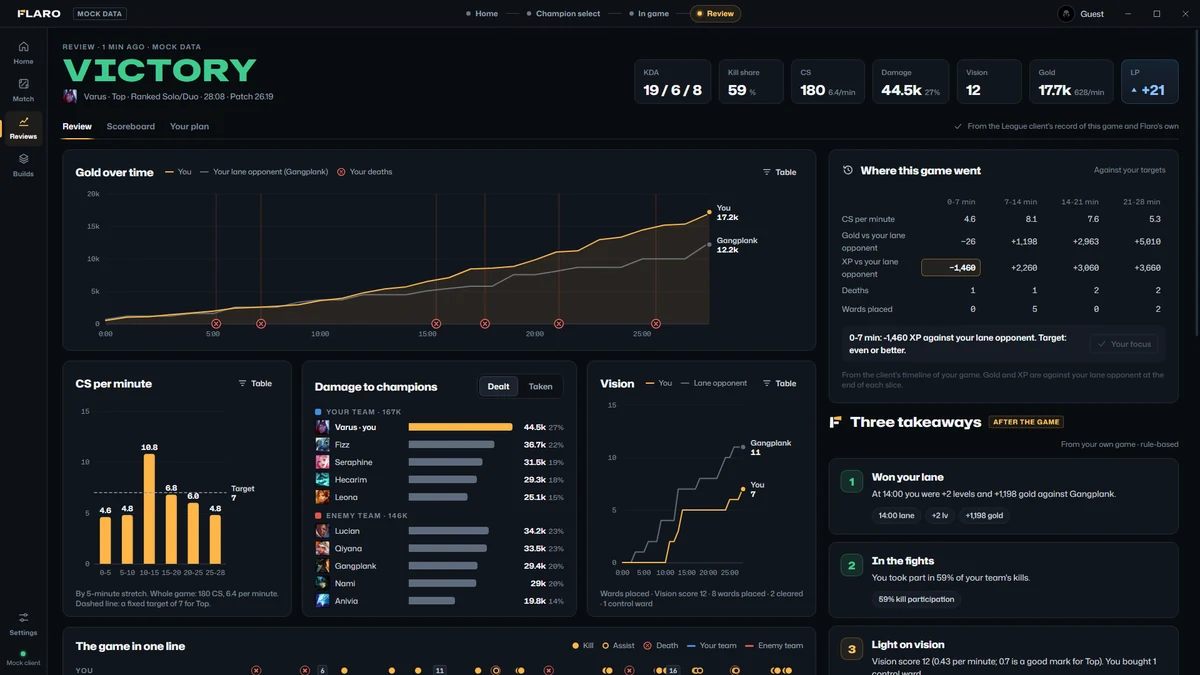This screenshot has height=675, width=1200.
Task: Switch the damage chart to Dealt
Action: coord(498,386)
